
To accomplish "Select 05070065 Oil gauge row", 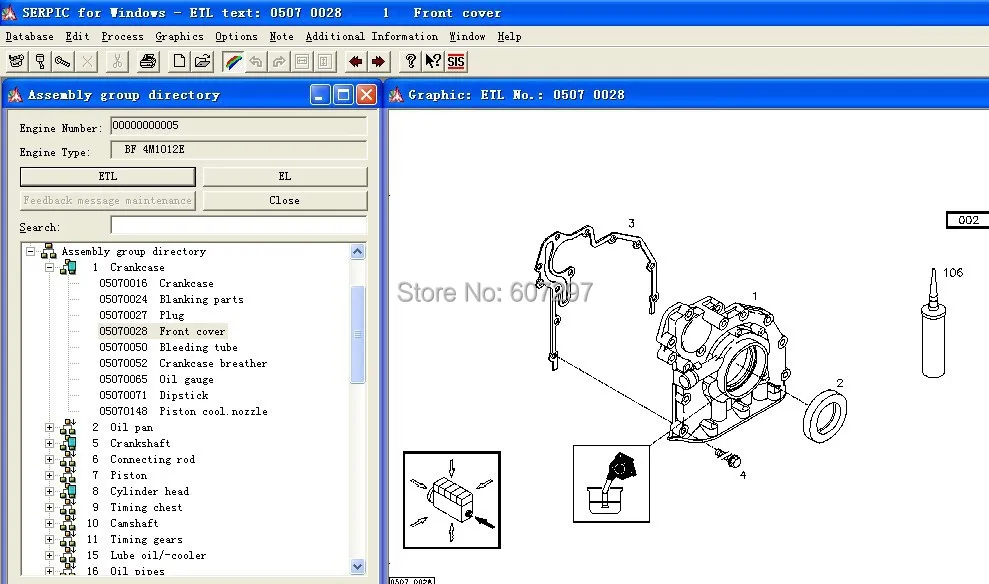I will 156,380.
